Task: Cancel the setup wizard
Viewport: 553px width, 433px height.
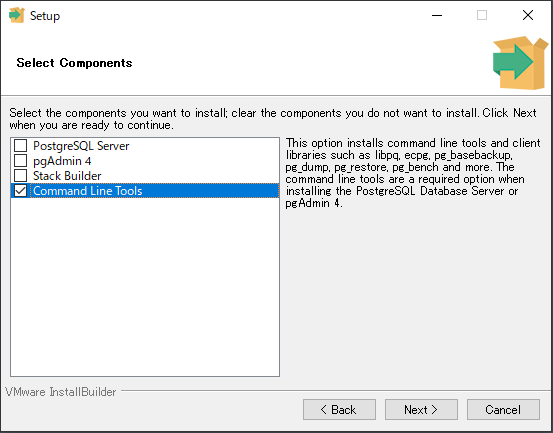Action: coord(503,410)
